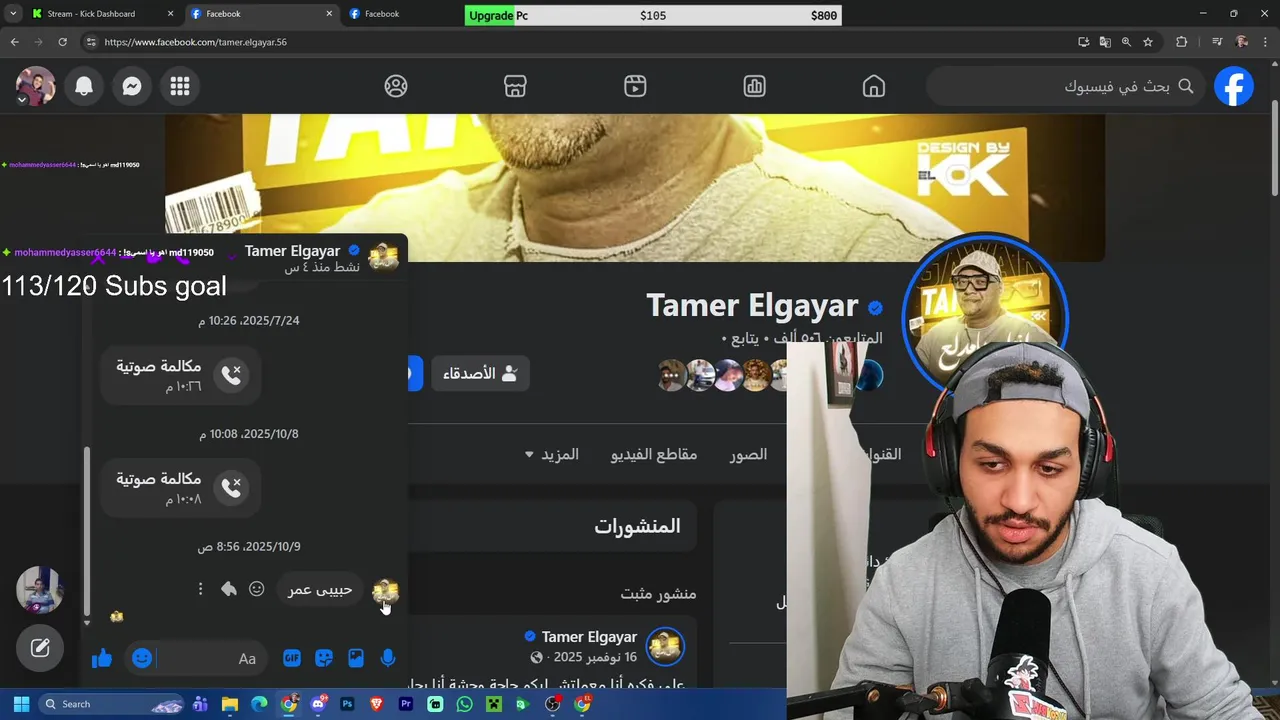
Task: Open emoji picker in chat input
Action: (142, 658)
